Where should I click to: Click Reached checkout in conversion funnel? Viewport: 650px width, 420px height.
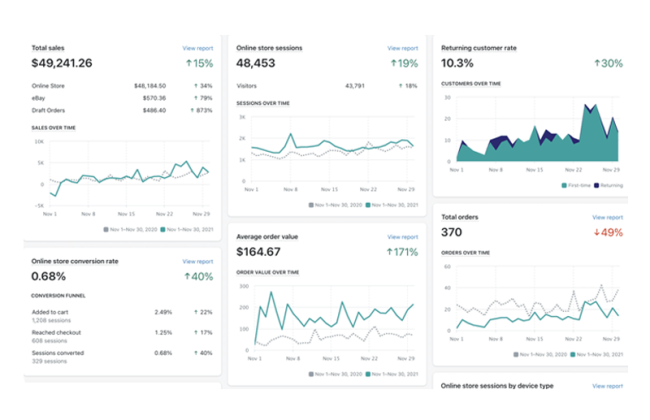click(60, 332)
